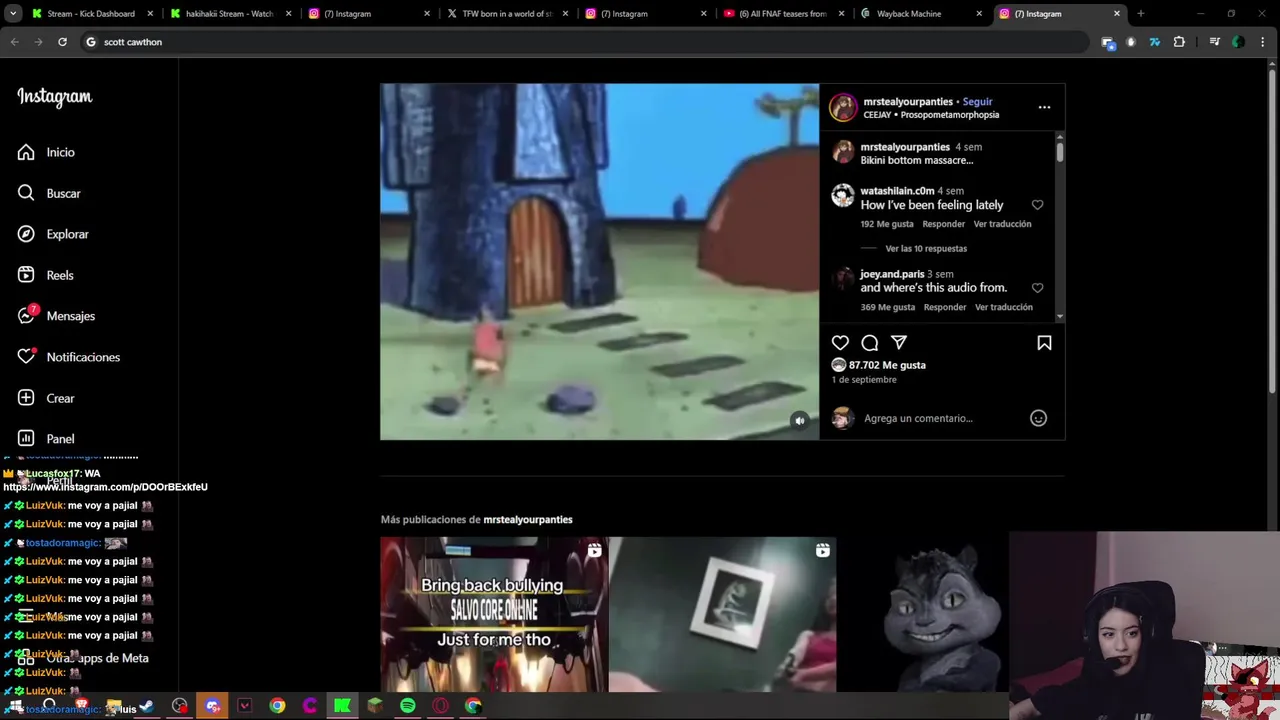Open Panel in the Instagram sidebar
Screen dimensions: 1280x720
point(46,439)
